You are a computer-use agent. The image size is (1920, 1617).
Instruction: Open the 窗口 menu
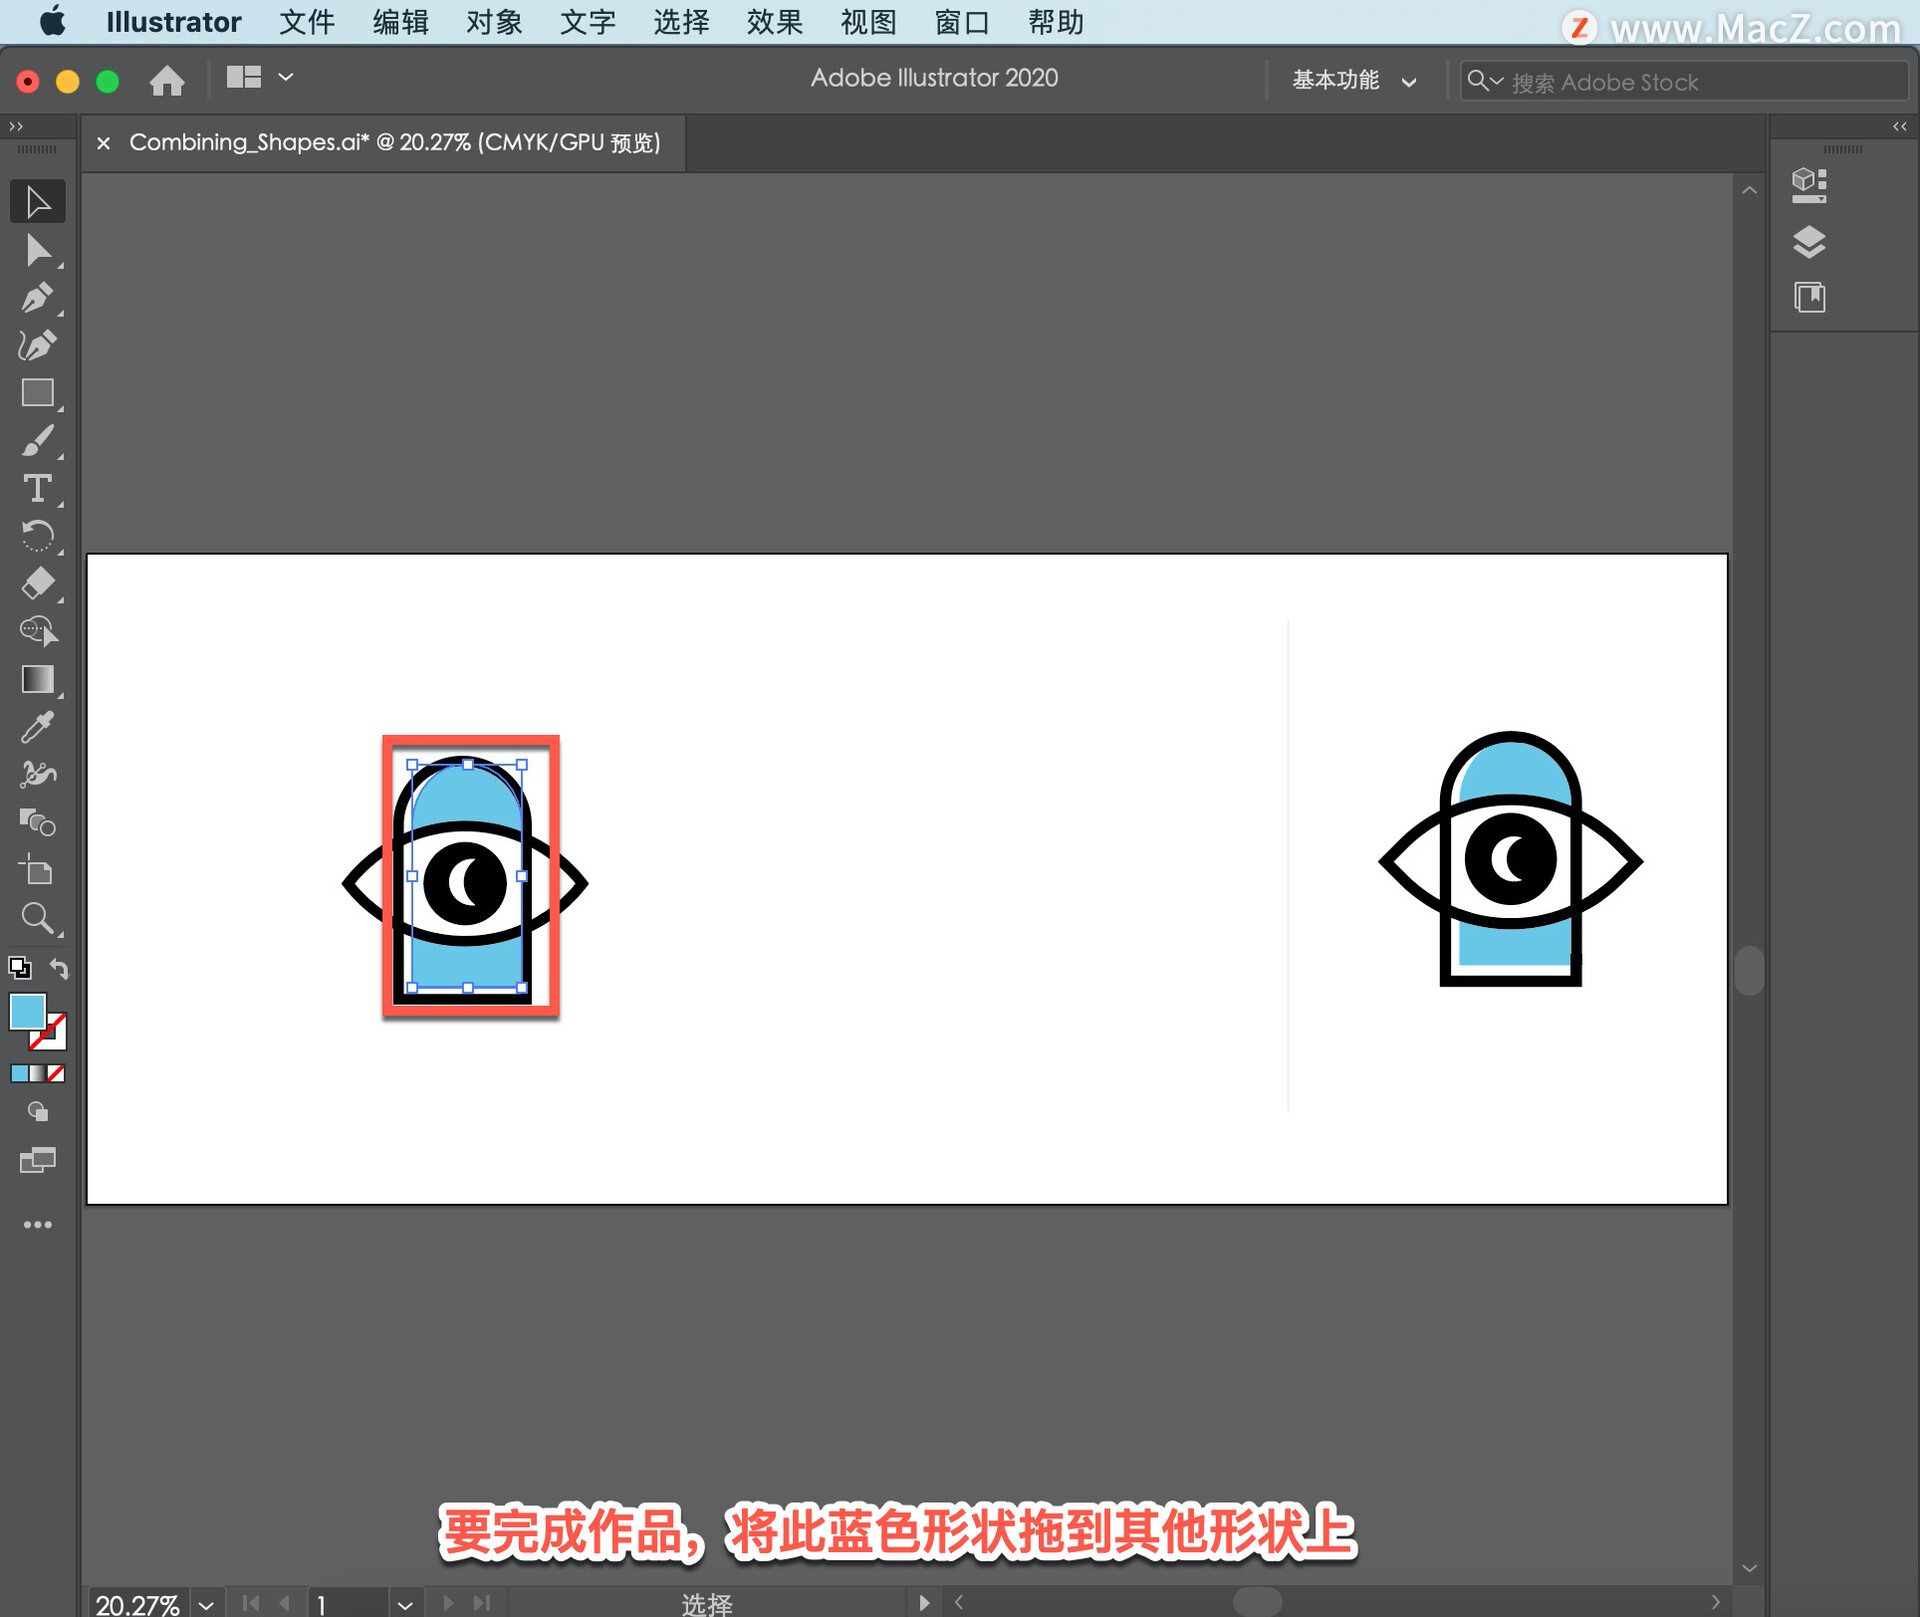click(961, 22)
